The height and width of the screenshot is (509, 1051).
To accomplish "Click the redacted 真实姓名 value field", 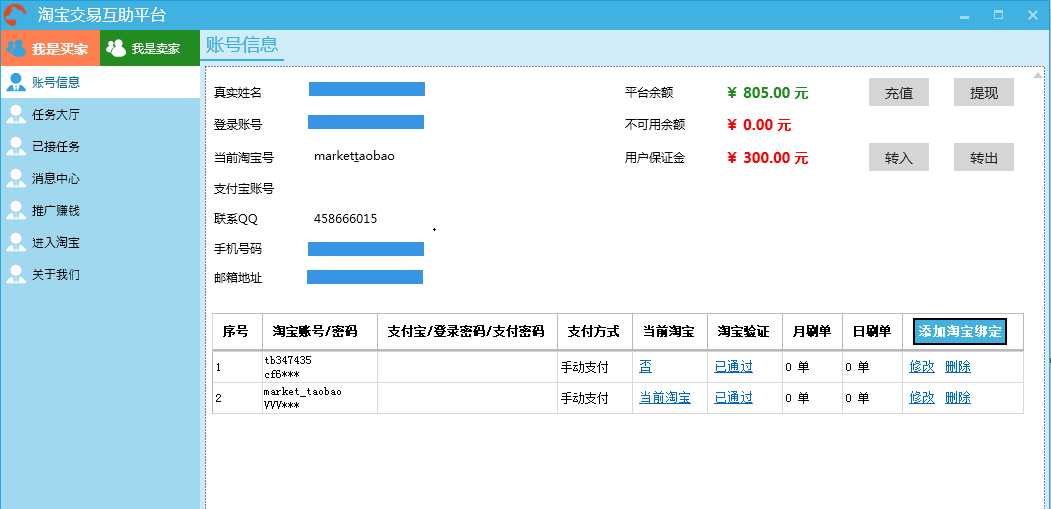I will tap(367, 89).
